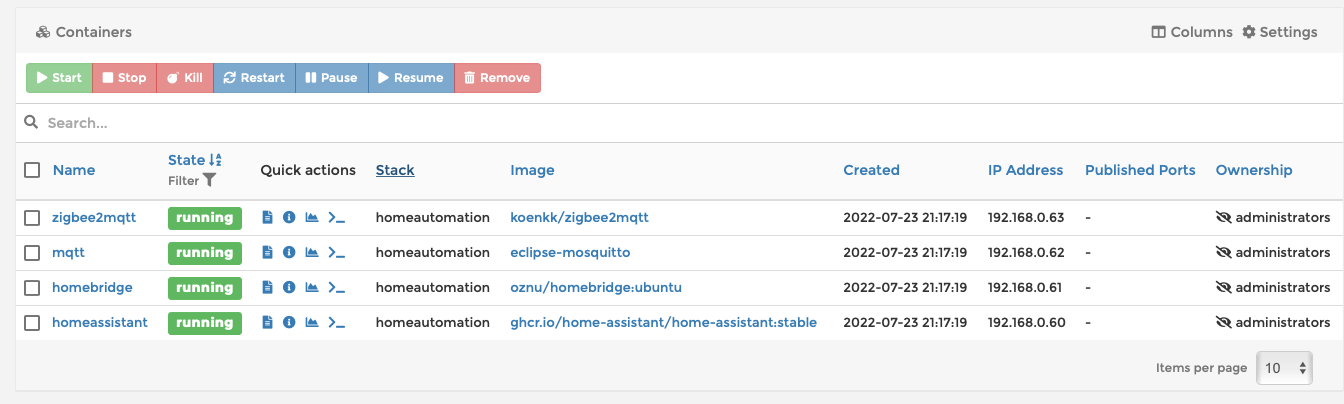Open stats chart icon for homeassistant
Viewport: 1344px width, 404px height.
click(x=312, y=322)
